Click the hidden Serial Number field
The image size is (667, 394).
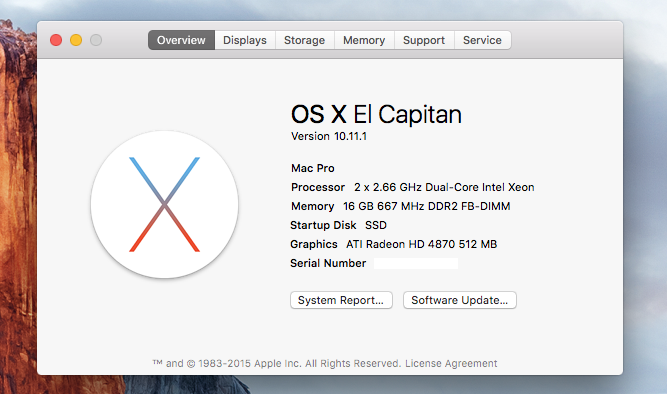click(416, 263)
